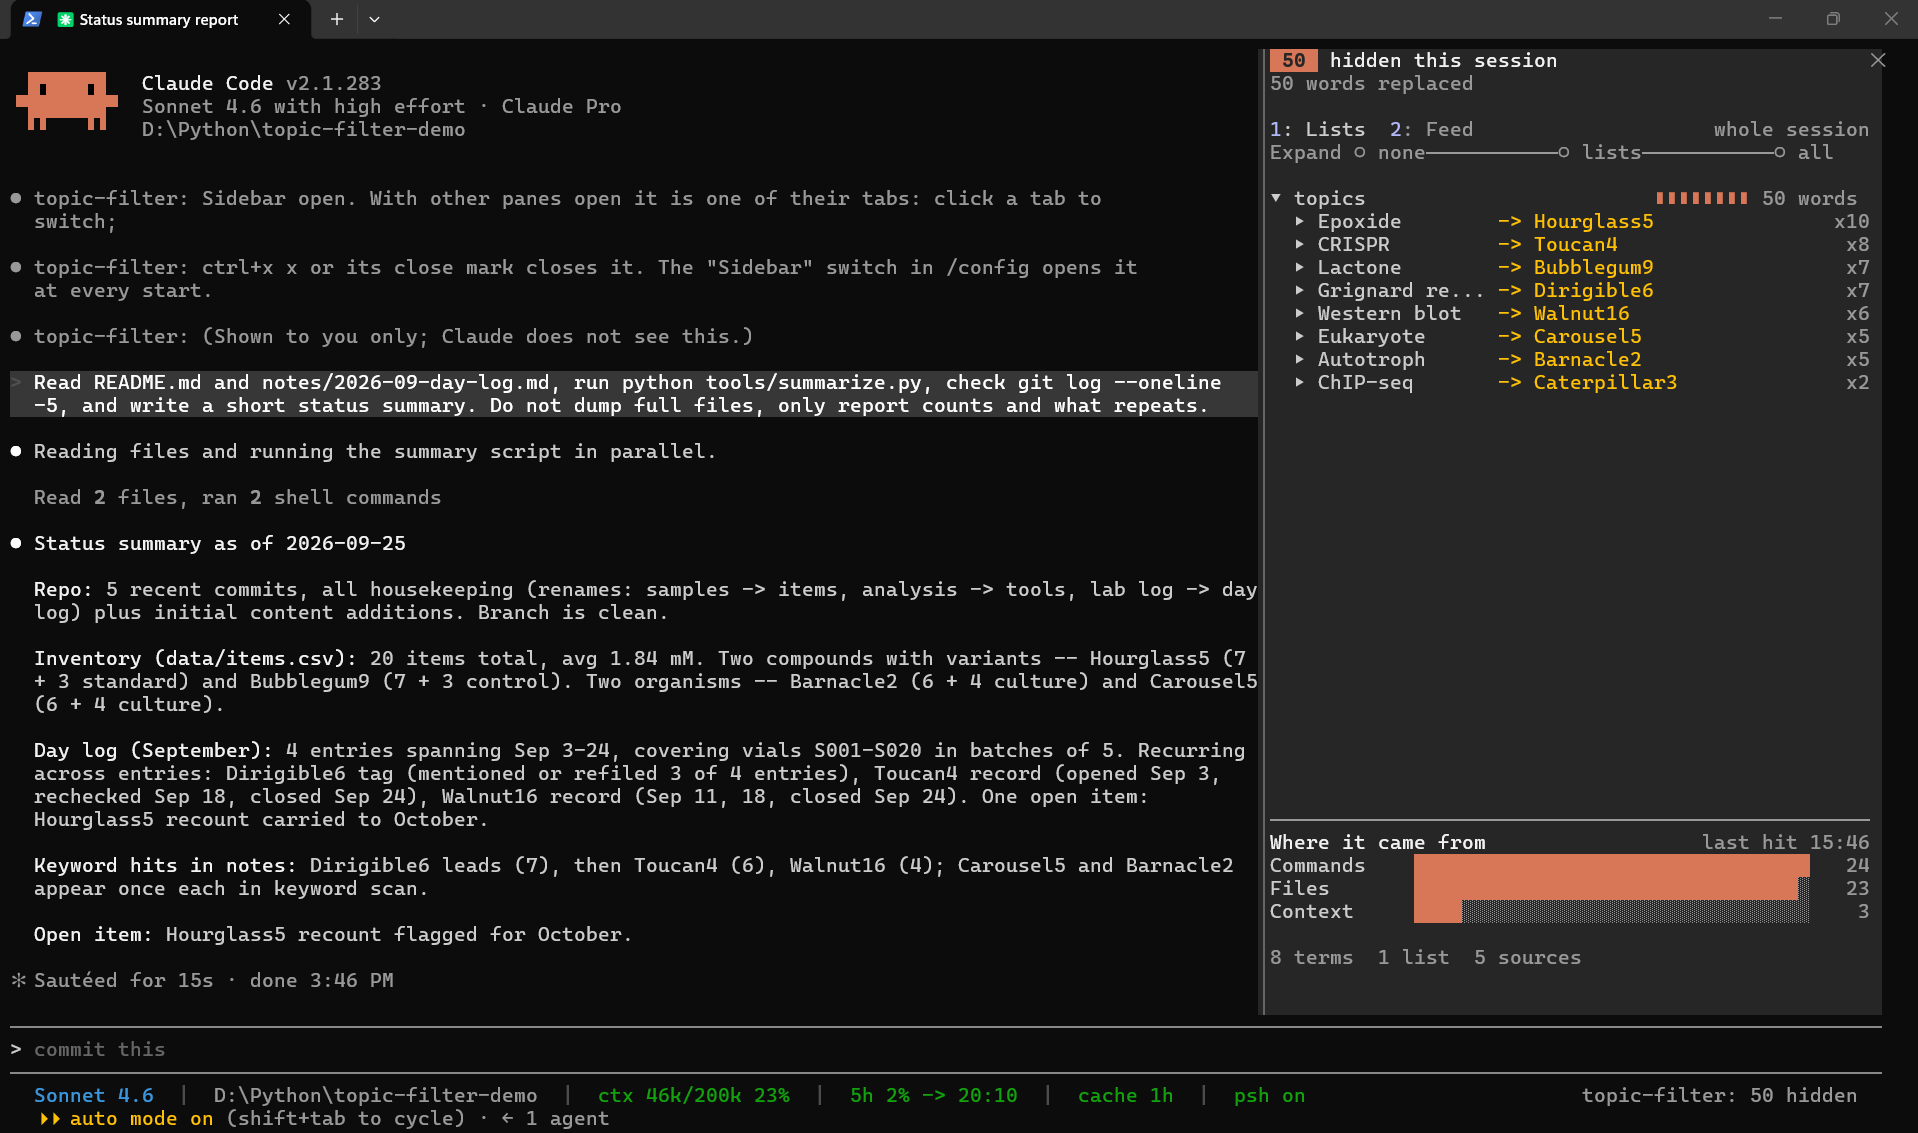Expand the Lactone row

tap(1300, 267)
